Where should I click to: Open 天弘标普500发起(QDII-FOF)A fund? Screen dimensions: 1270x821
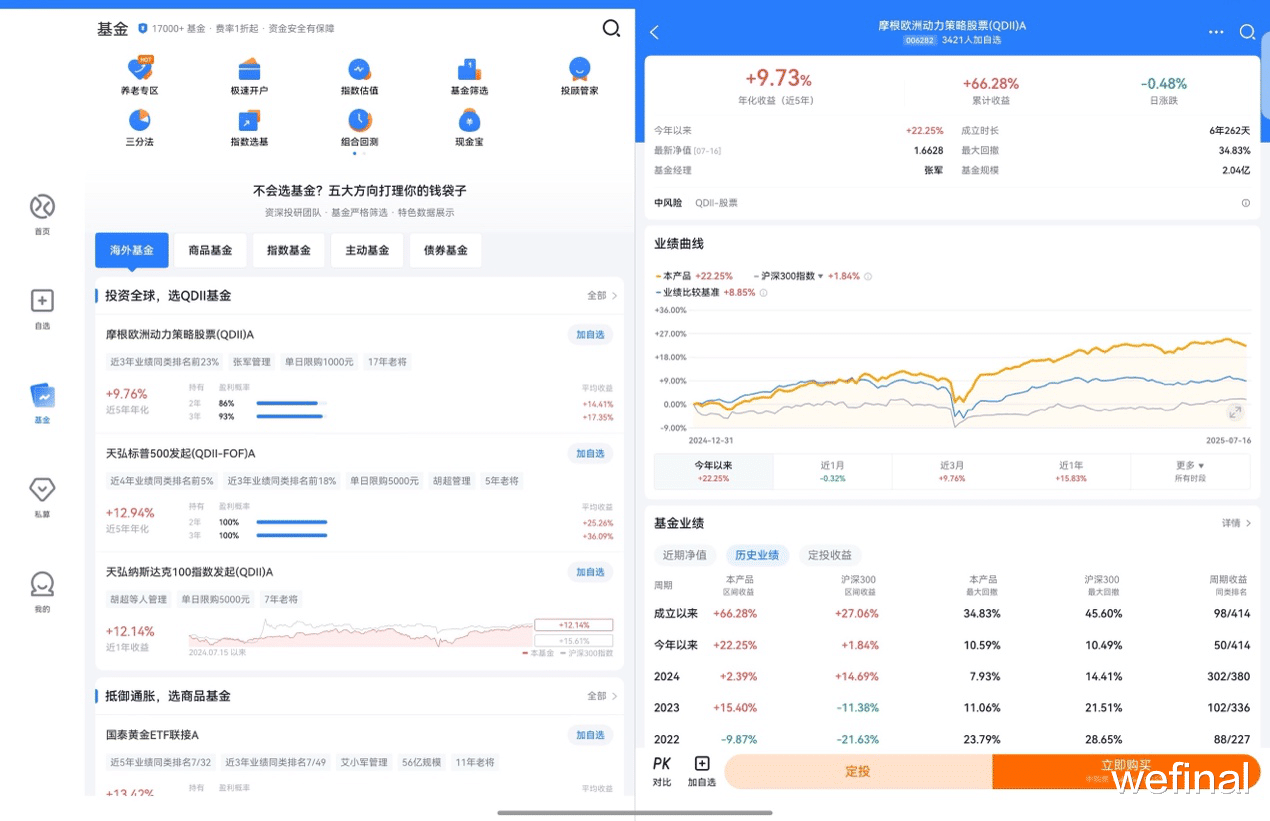tap(181, 454)
